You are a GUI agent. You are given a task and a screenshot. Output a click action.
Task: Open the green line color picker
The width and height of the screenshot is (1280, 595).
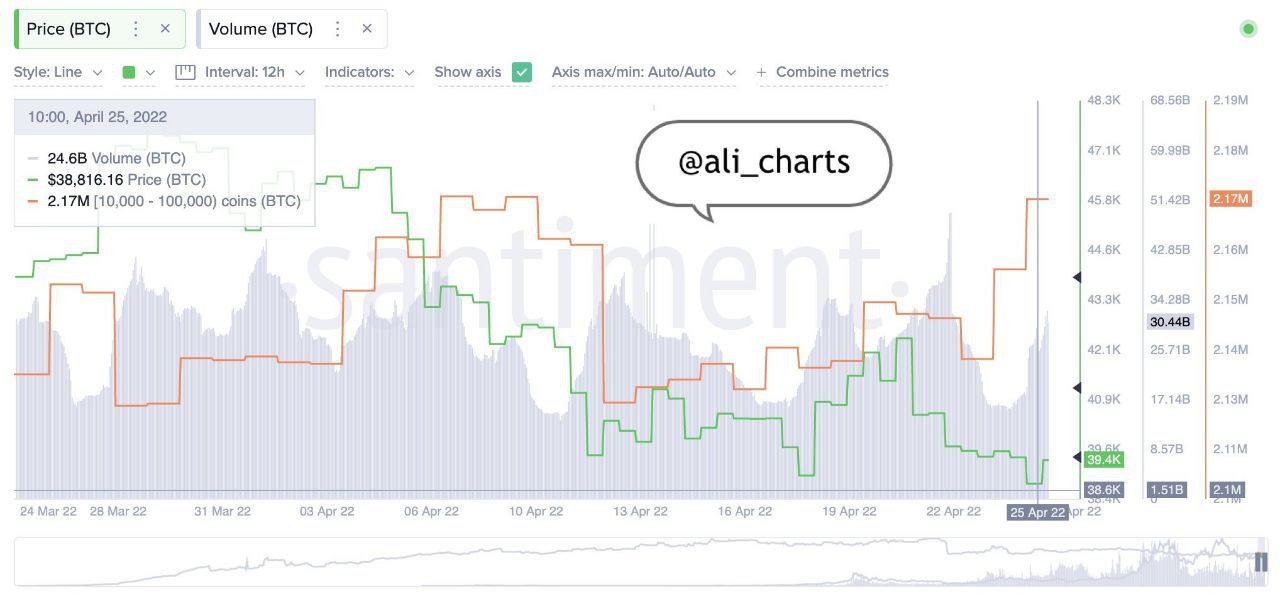(x=138, y=72)
